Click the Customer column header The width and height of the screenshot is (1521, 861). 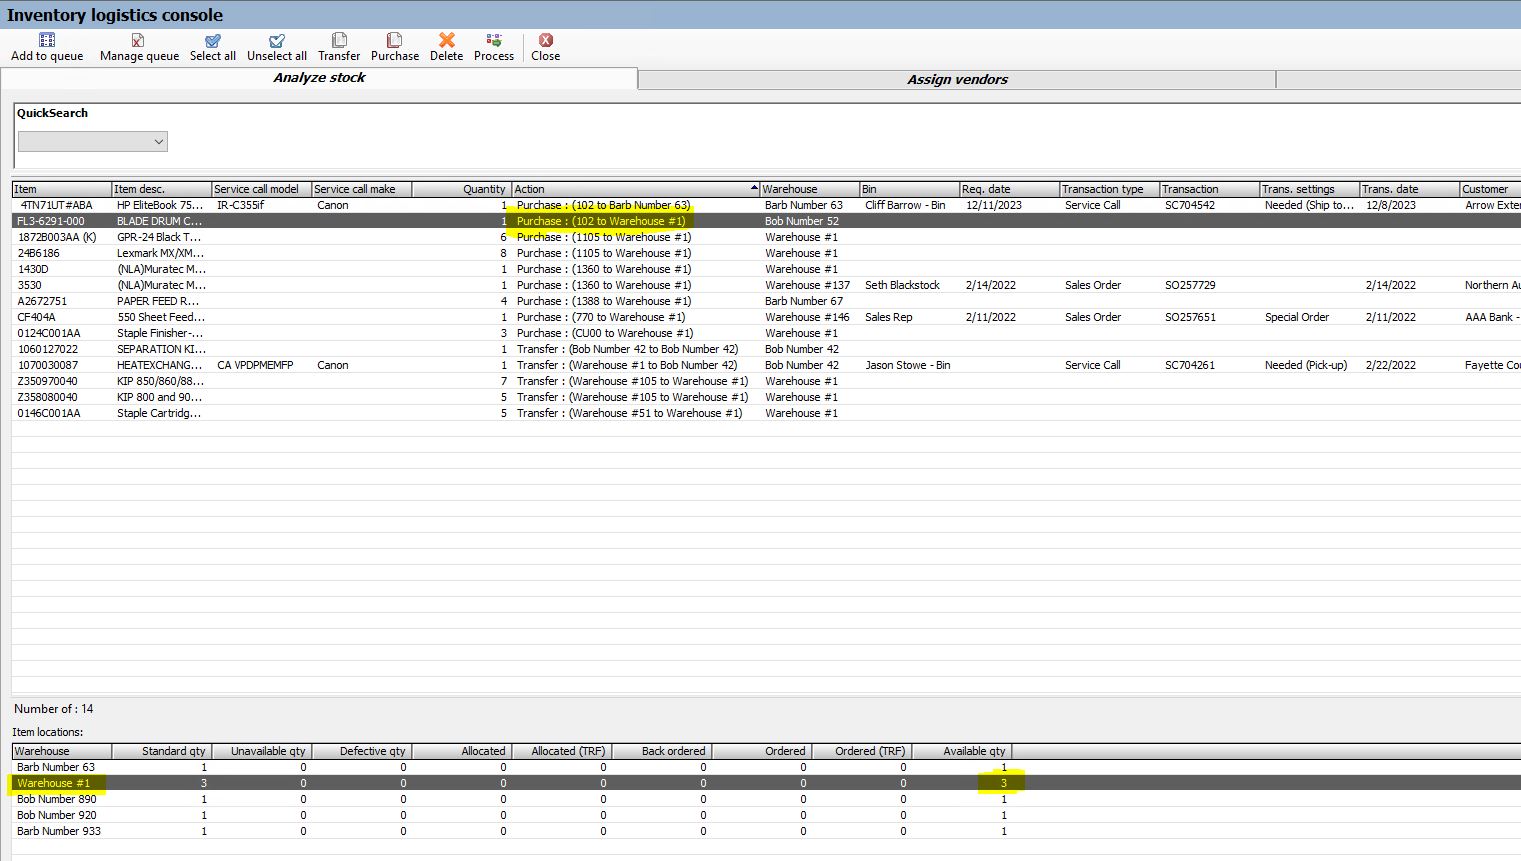point(1490,189)
